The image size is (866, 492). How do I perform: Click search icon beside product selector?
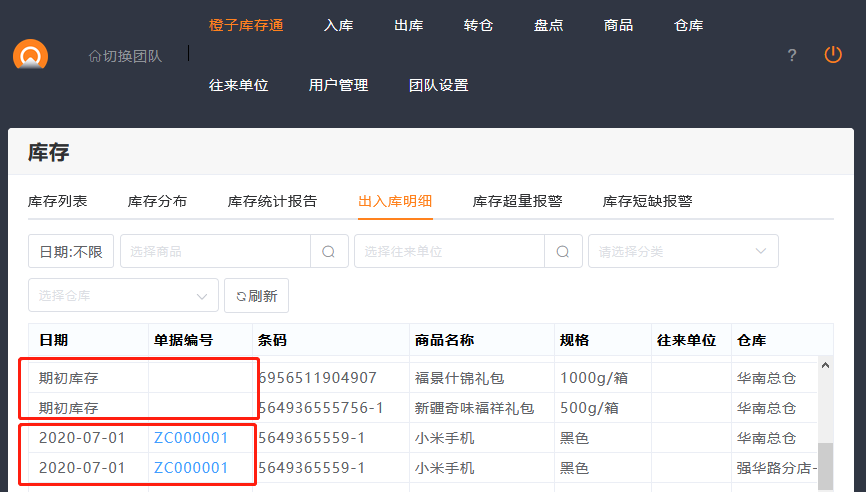click(x=329, y=252)
